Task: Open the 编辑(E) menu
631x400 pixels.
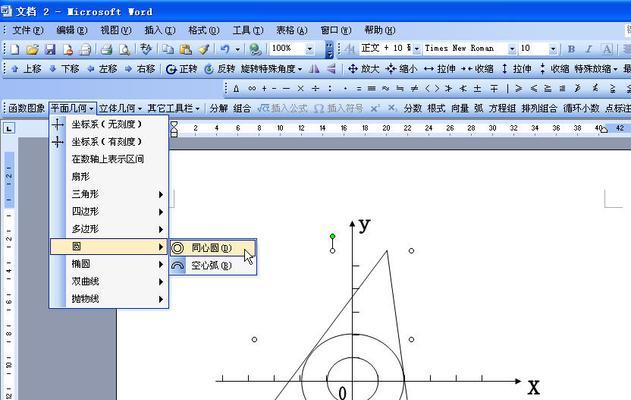Action: click(x=72, y=30)
